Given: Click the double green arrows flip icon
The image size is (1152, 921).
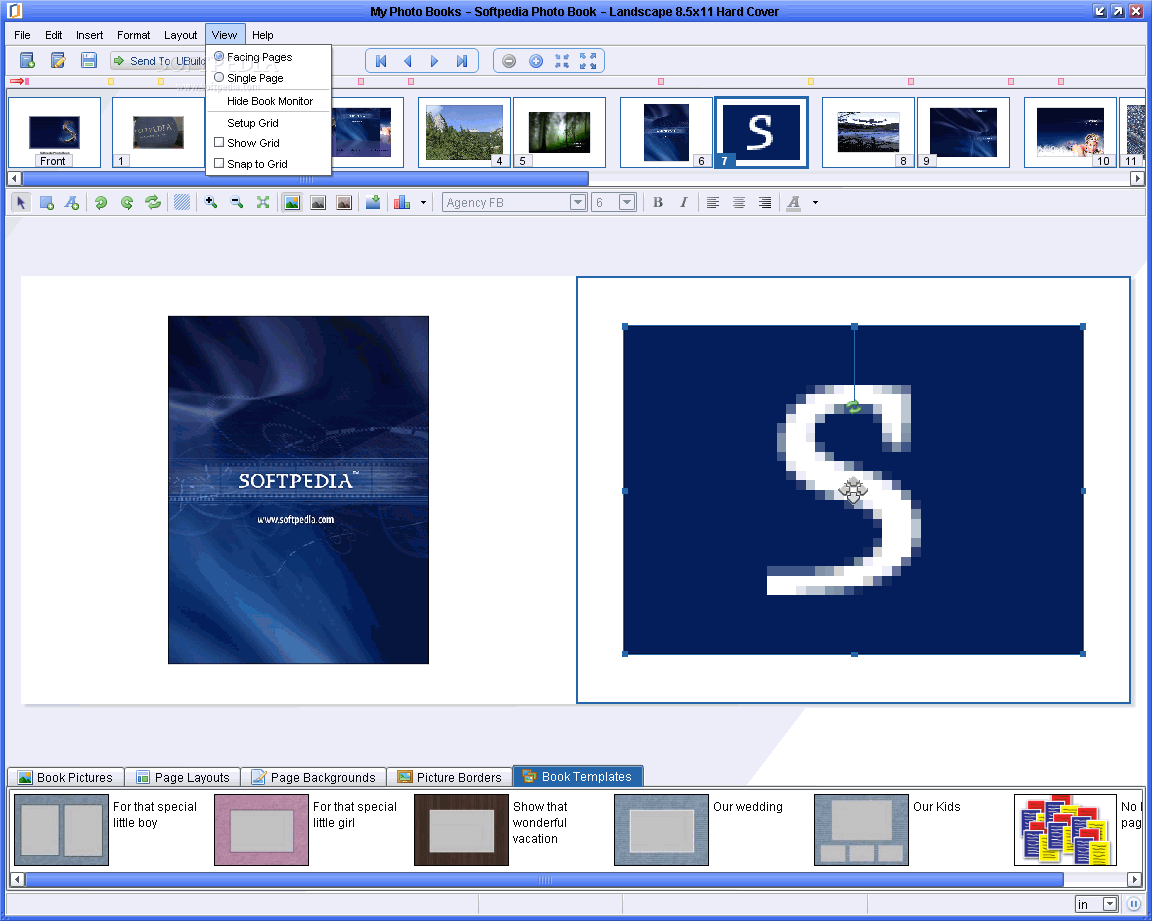Looking at the screenshot, I should 153,203.
